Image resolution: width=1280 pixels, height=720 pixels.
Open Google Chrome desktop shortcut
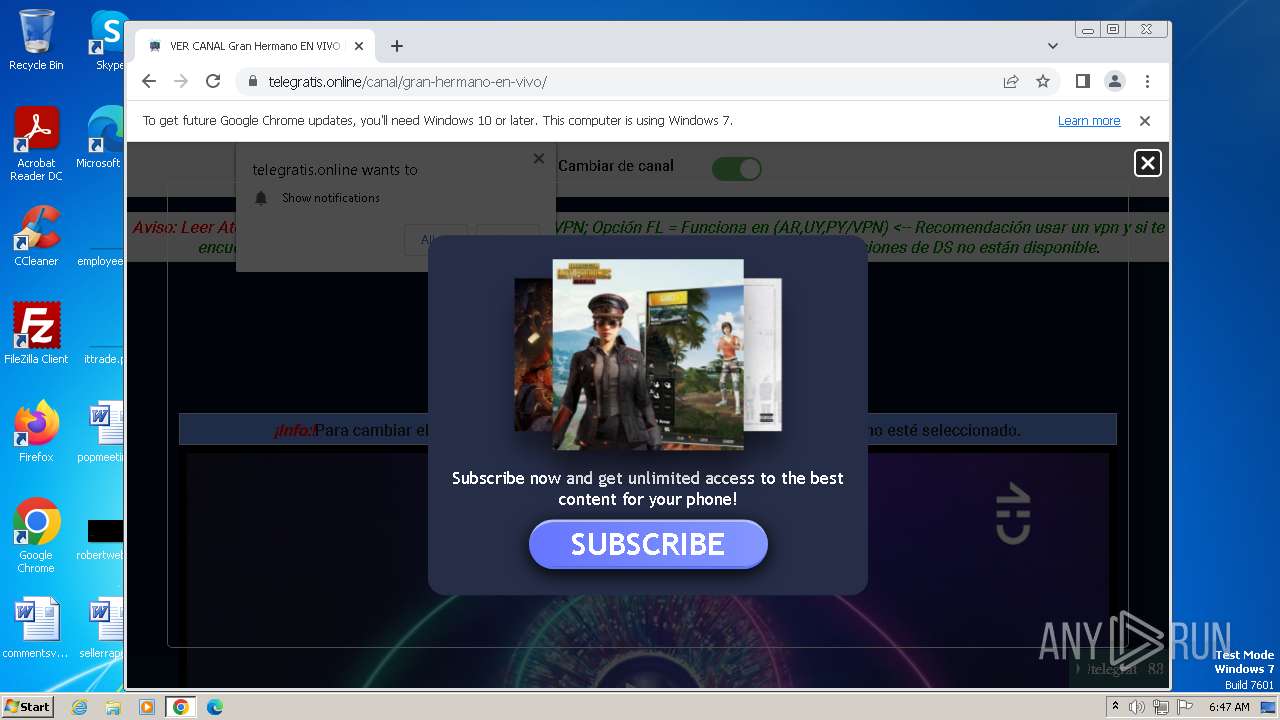point(36,536)
